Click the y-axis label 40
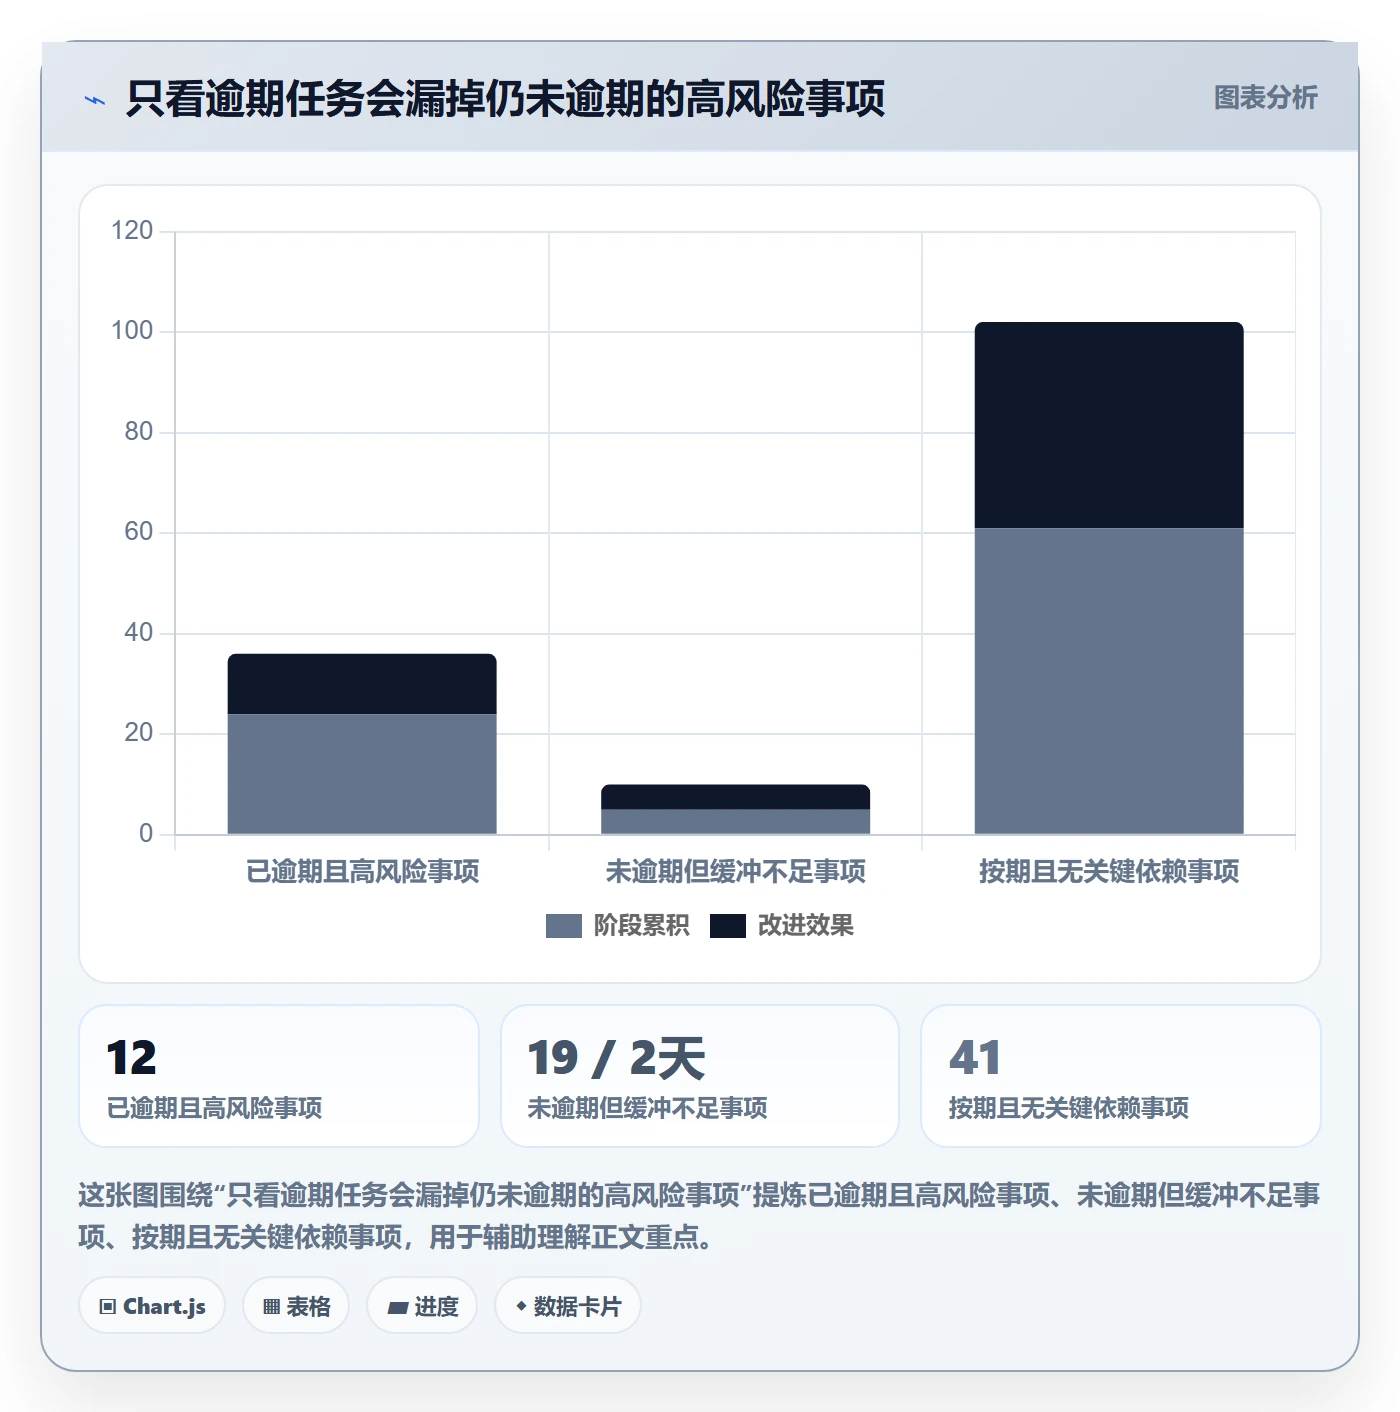 click(x=138, y=633)
